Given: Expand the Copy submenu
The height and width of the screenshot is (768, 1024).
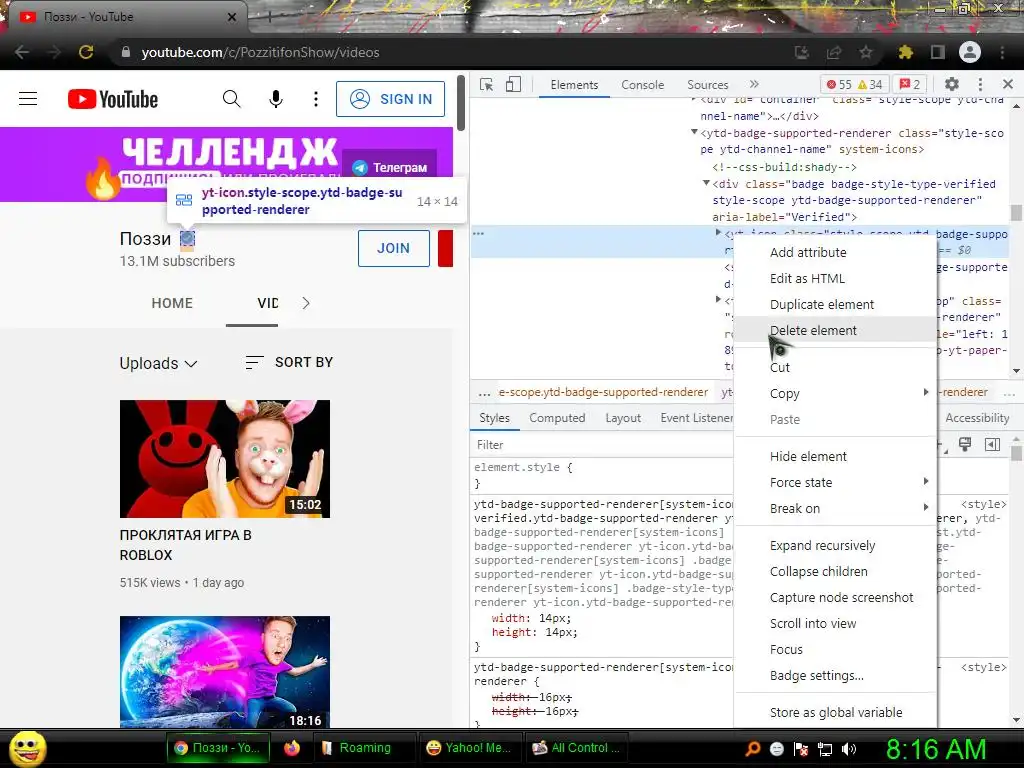Looking at the screenshot, I should coord(835,394).
